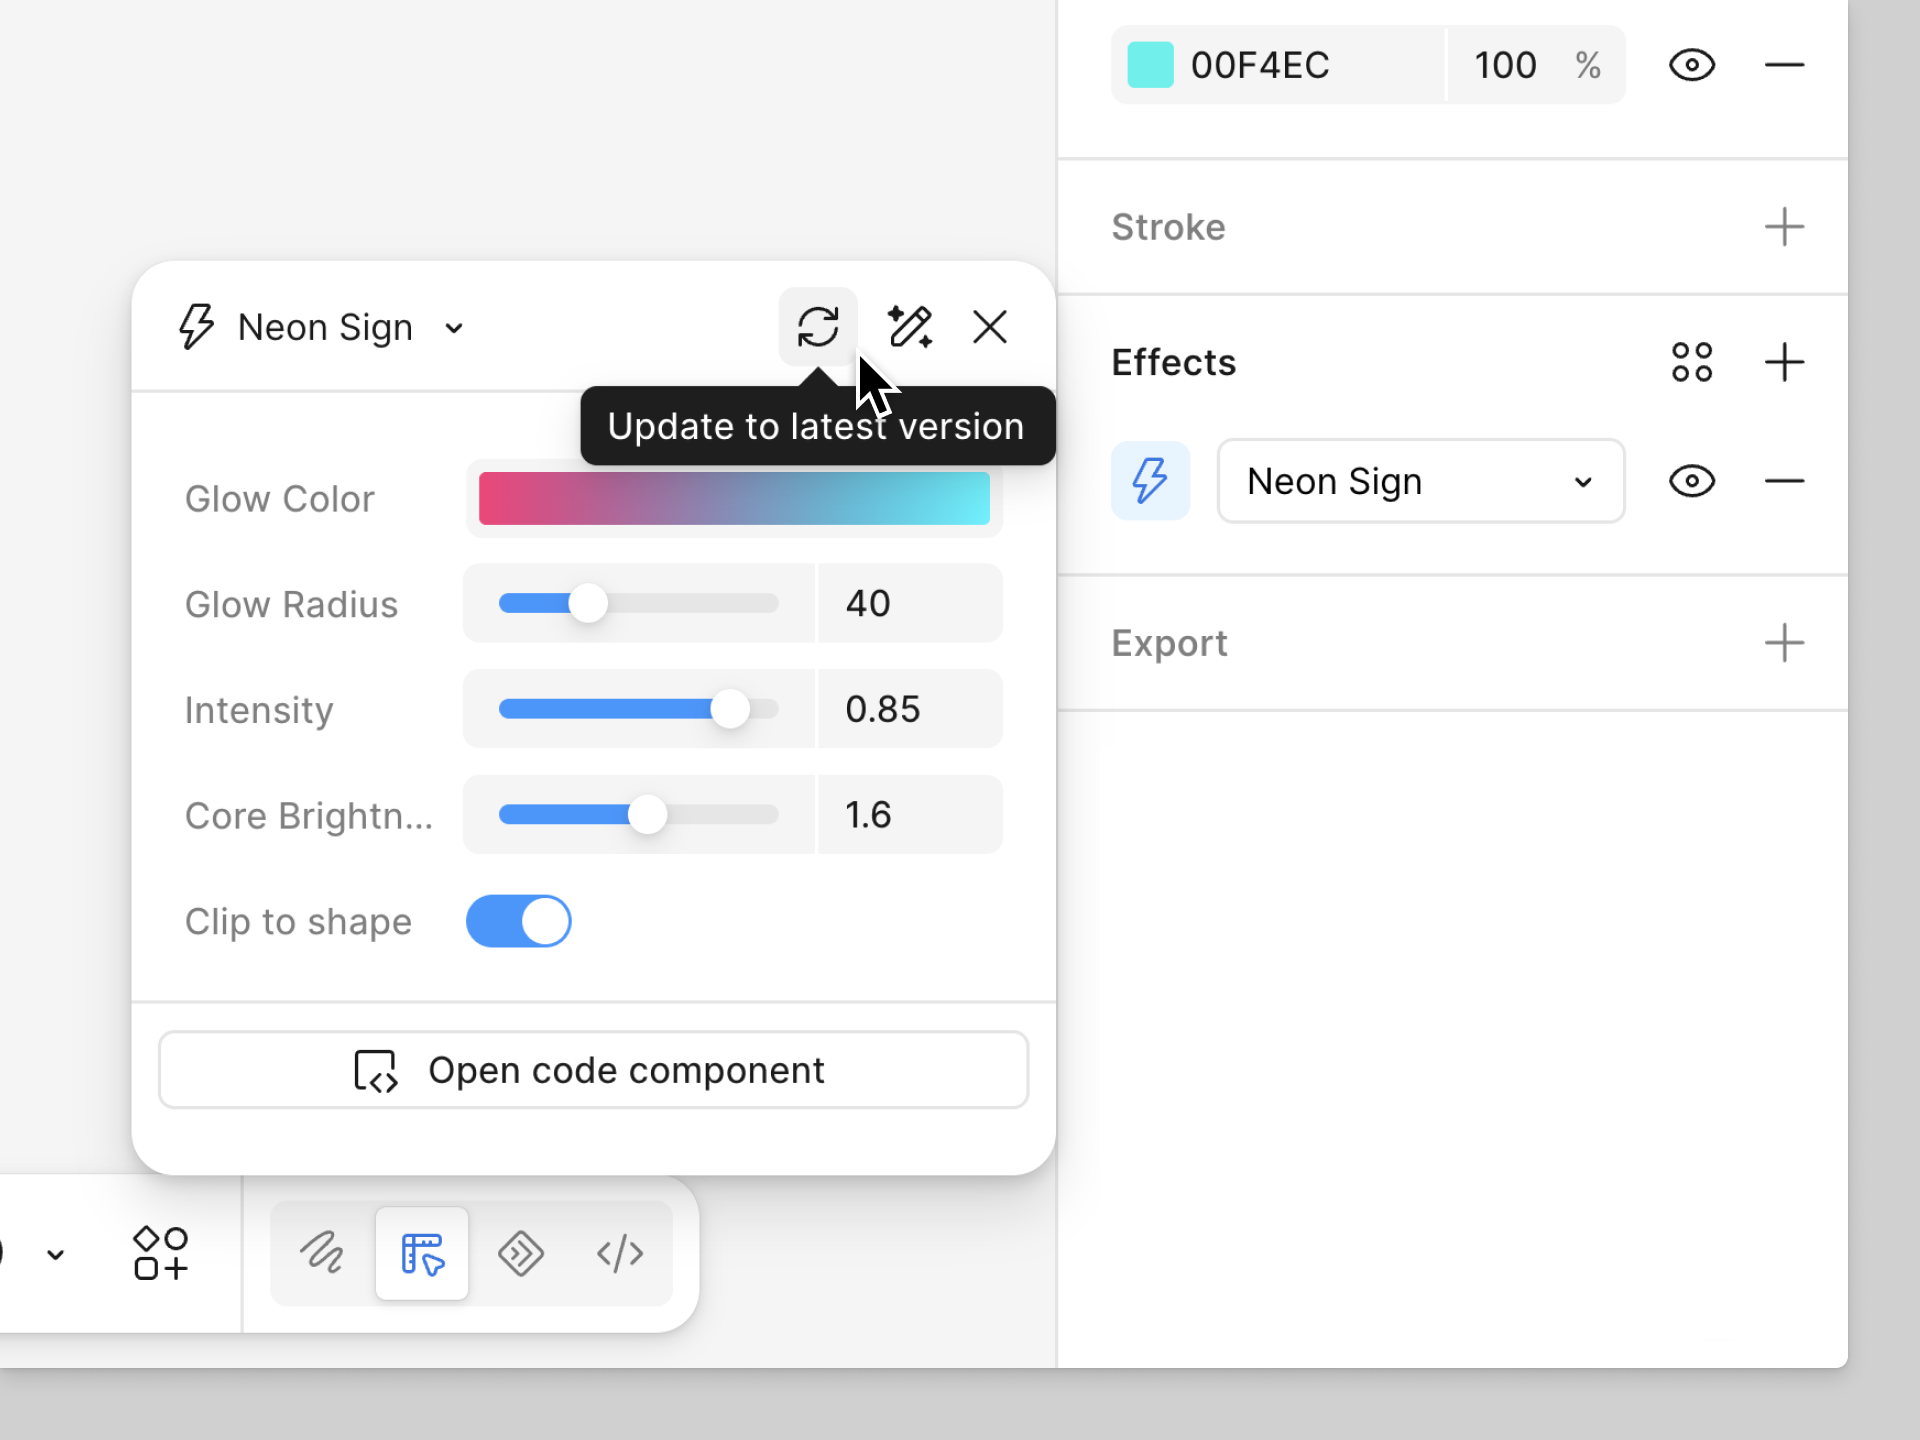
Task: Toggle Neon Sign effect visibility eye
Action: click(1692, 481)
